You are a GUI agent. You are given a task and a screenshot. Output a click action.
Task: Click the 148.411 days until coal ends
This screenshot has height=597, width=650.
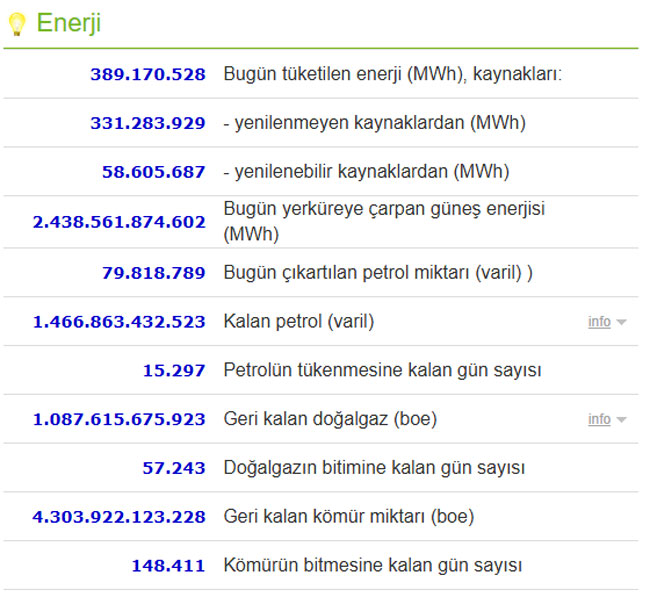pos(168,566)
